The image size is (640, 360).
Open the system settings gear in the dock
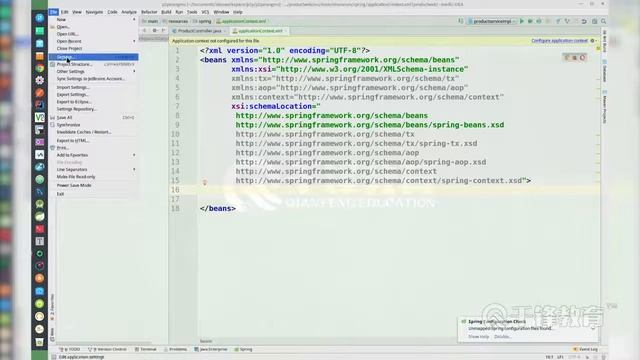tap(40, 80)
